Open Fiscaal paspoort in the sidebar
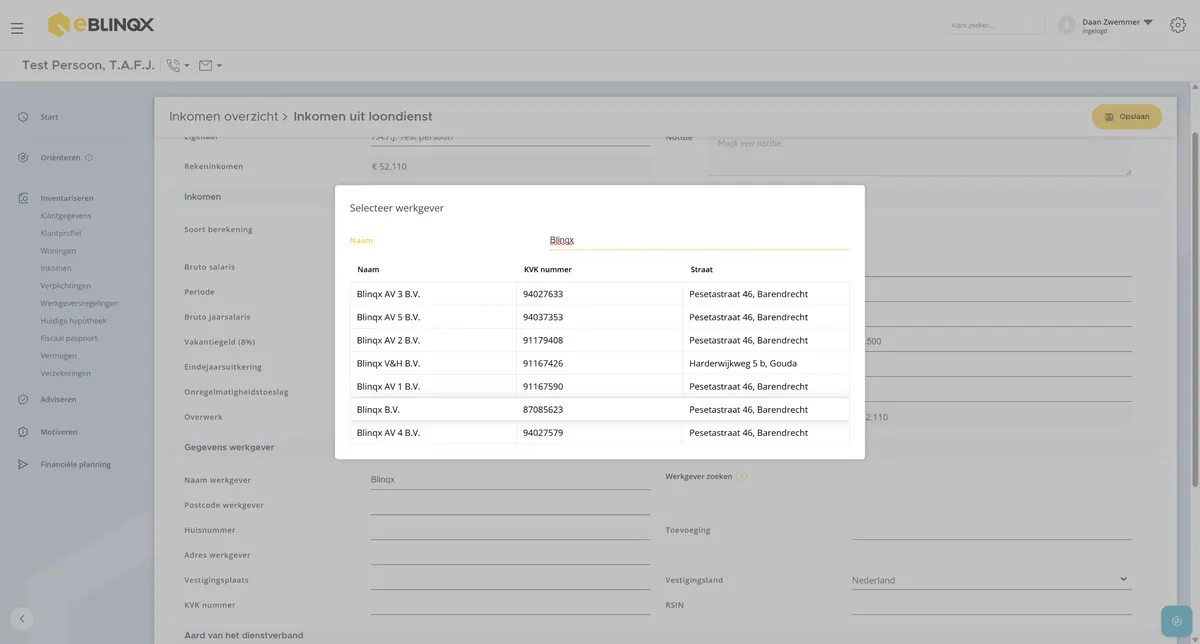 pos(69,338)
